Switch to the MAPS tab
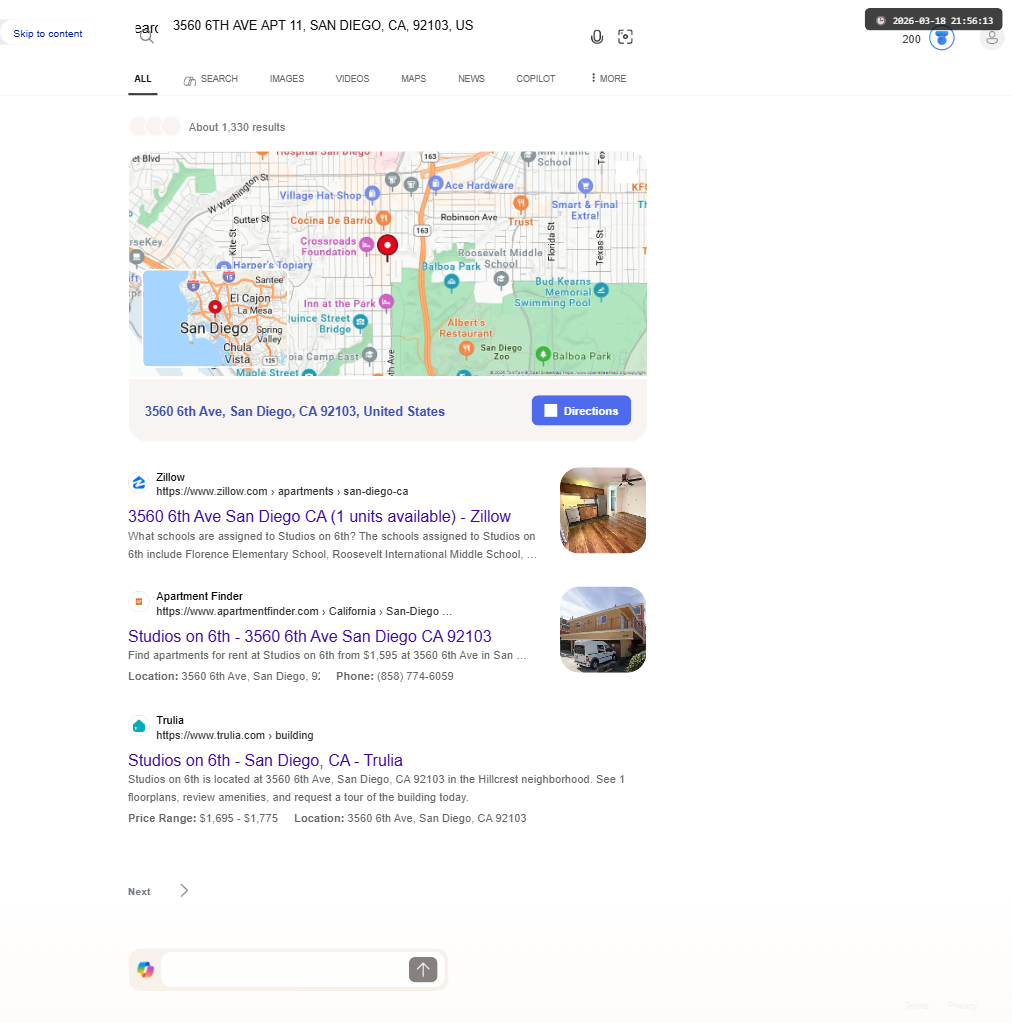 coord(414,78)
